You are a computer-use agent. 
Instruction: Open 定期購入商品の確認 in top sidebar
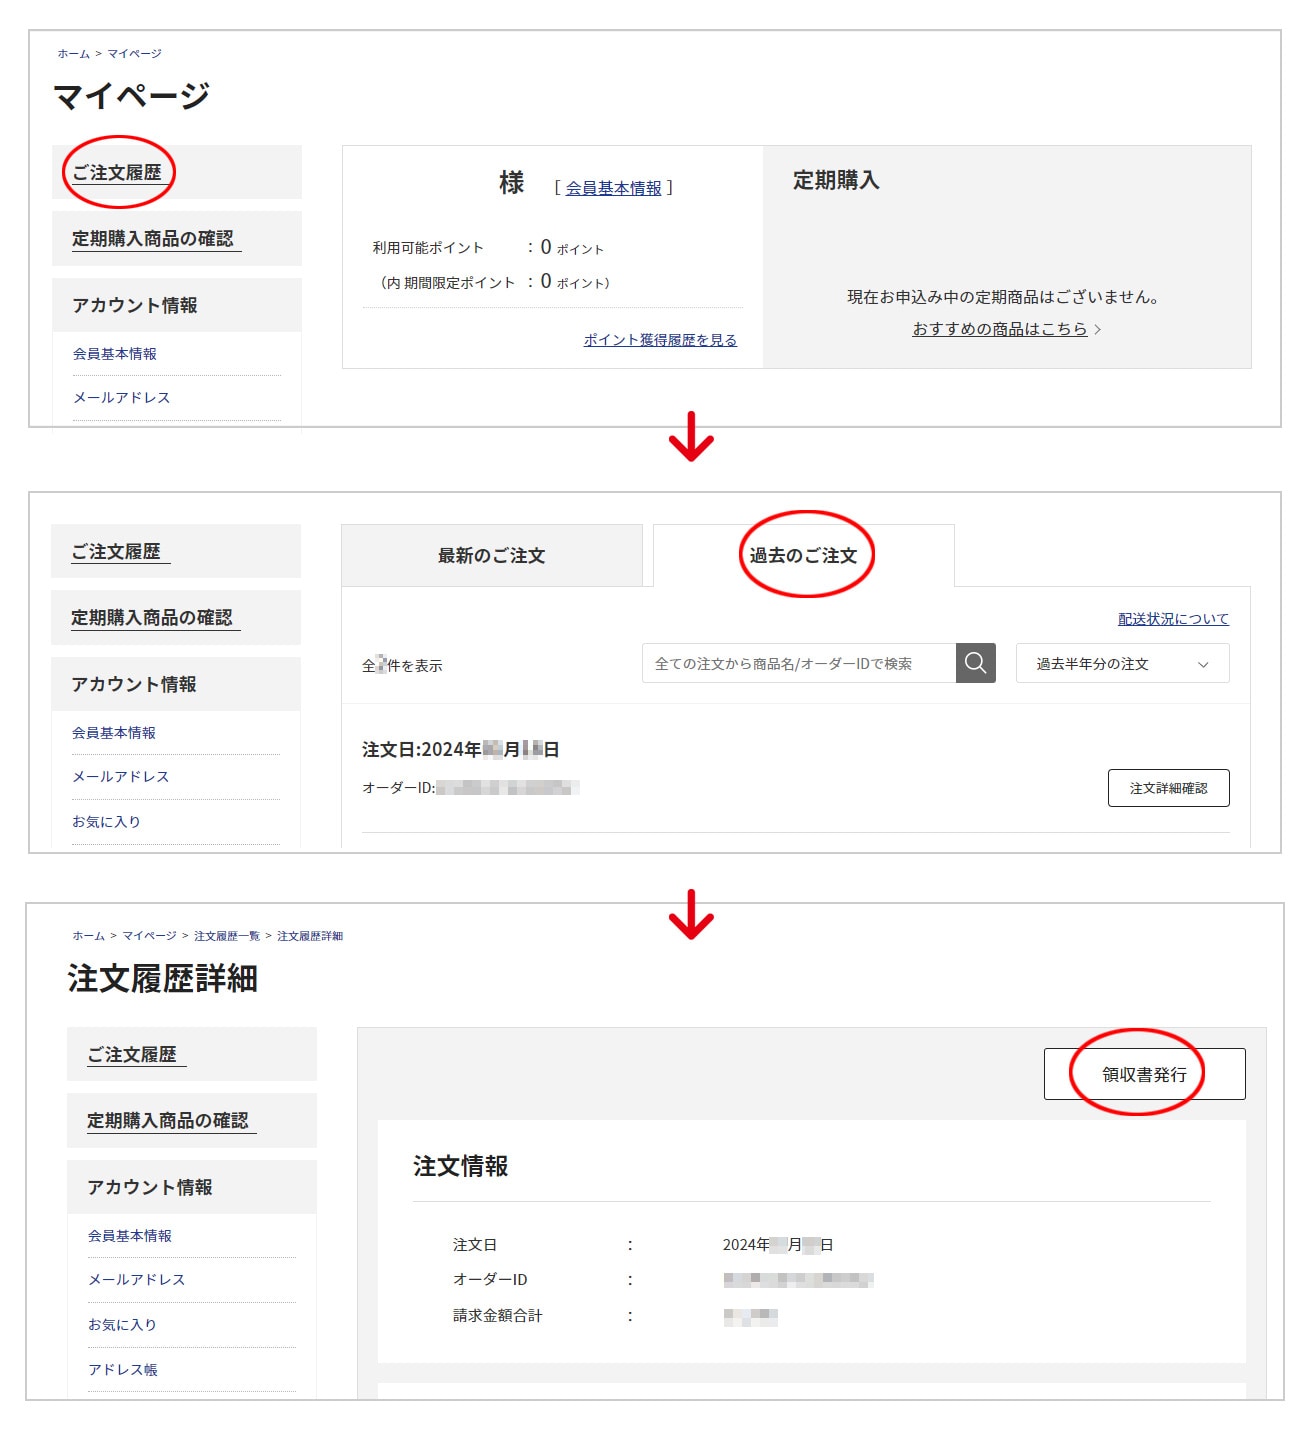tap(153, 239)
